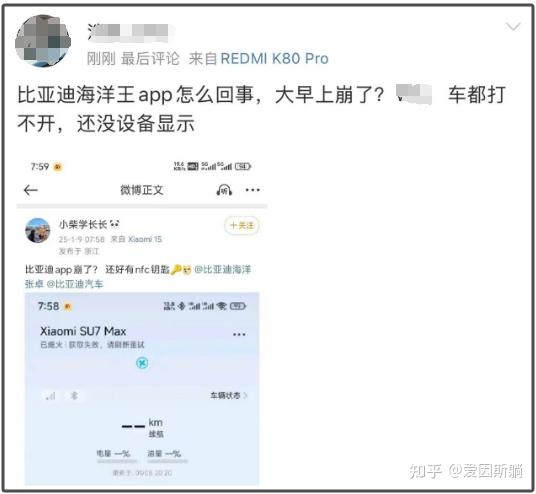536x494 pixels.
Task: Open the @比亚迪海洋 mention link
Action: tap(223, 269)
